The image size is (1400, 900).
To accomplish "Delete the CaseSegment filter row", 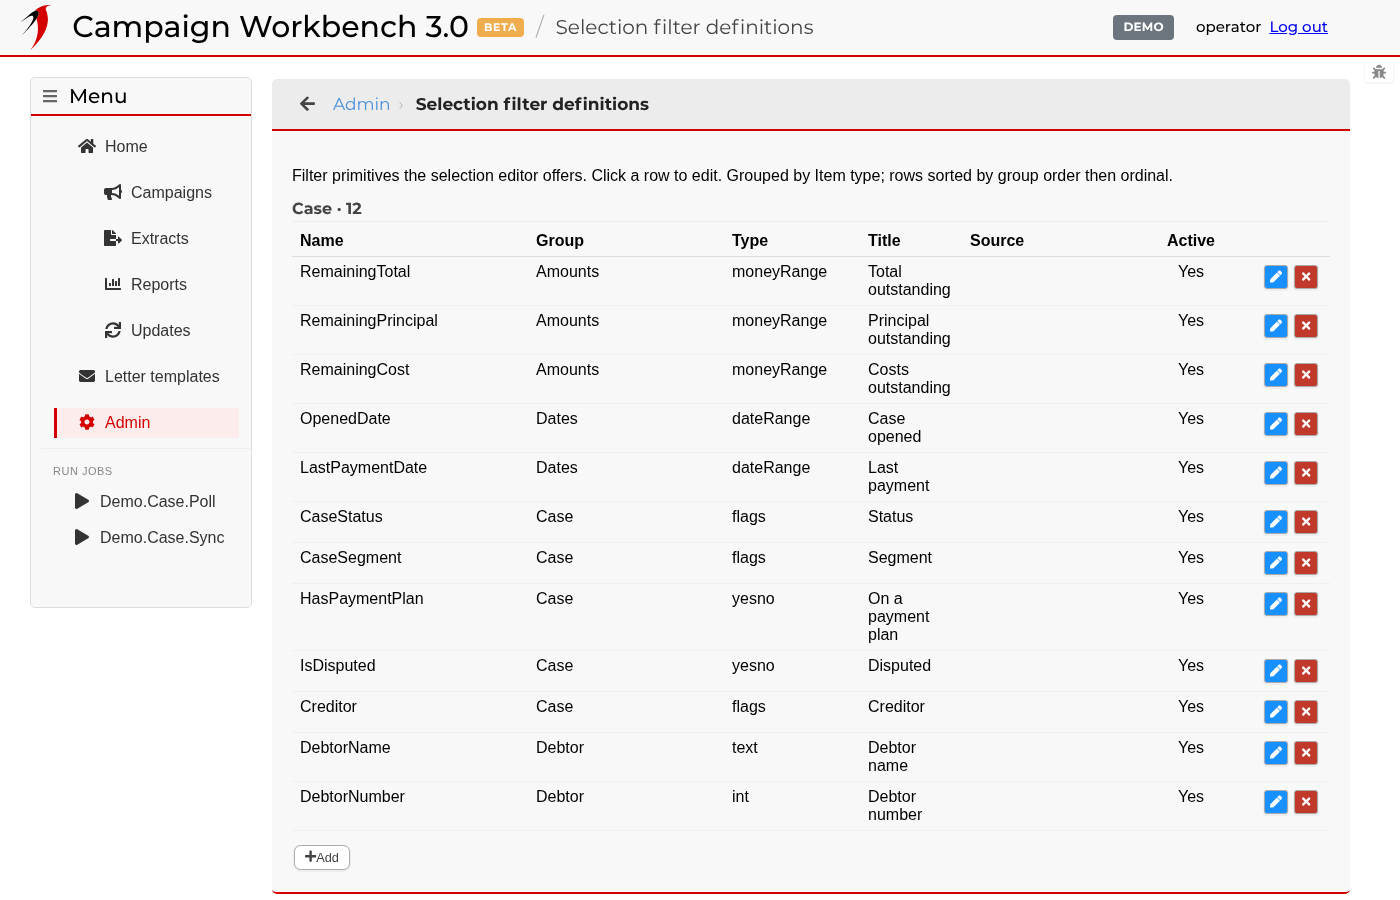I will coord(1306,563).
